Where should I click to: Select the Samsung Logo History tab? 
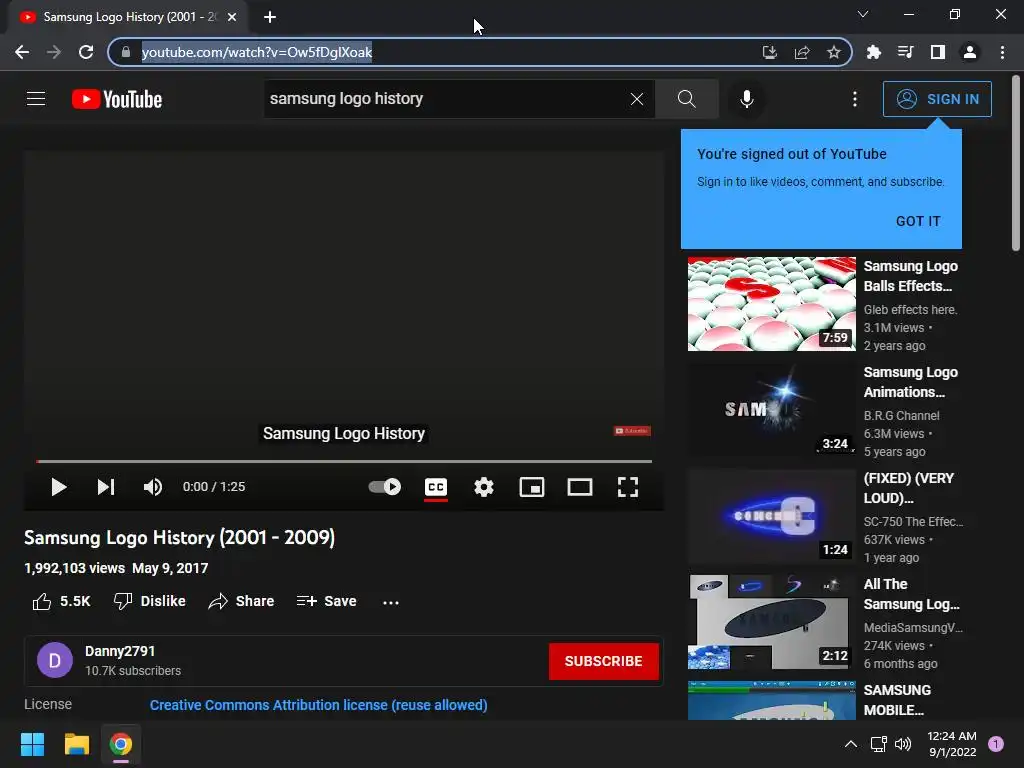tap(129, 17)
